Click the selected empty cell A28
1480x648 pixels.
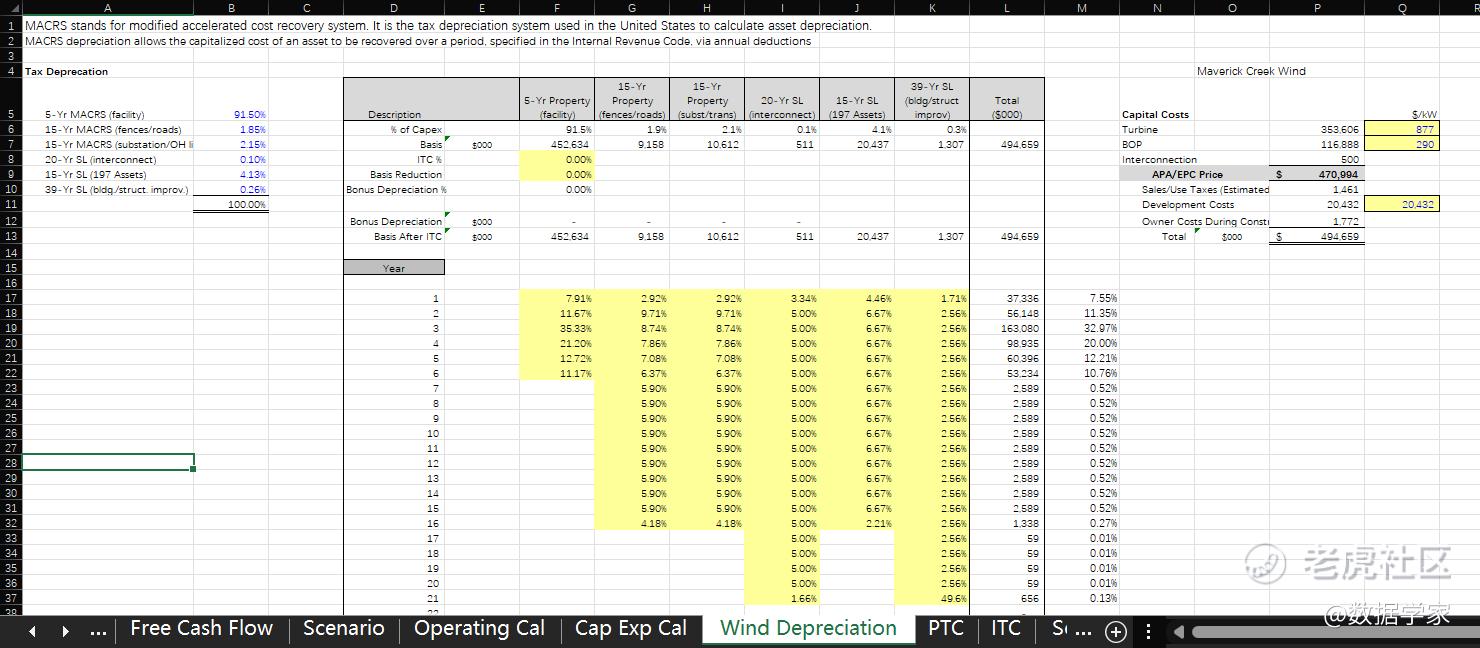click(108, 463)
